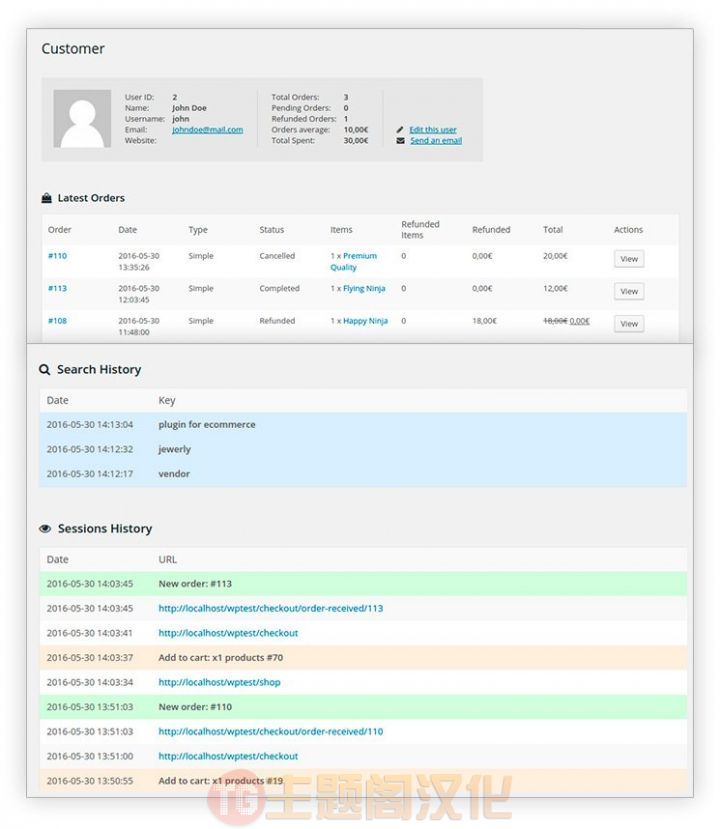
Task: Click the 20,00€ total cell
Action: (x=555, y=256)
